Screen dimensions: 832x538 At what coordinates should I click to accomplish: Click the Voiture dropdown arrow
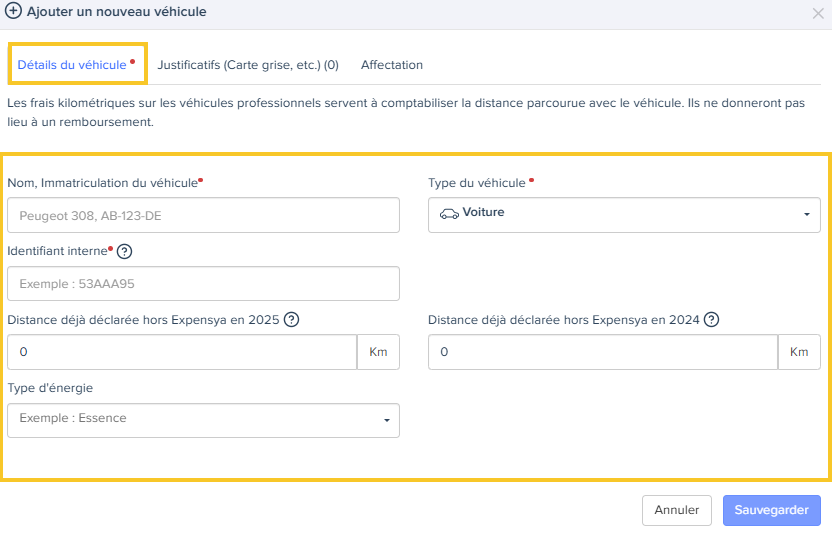click(x=806, y=215)
